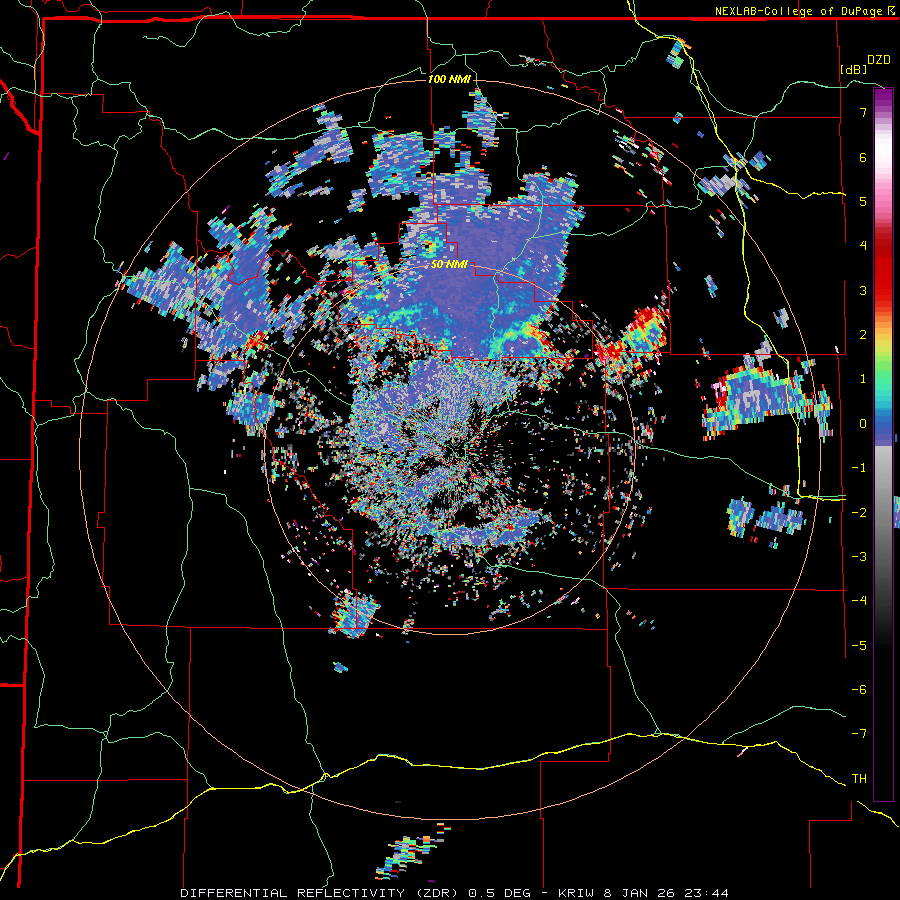900x900 pixels.
Task: Click the -7 value on color scale
Action: (859, 734)
